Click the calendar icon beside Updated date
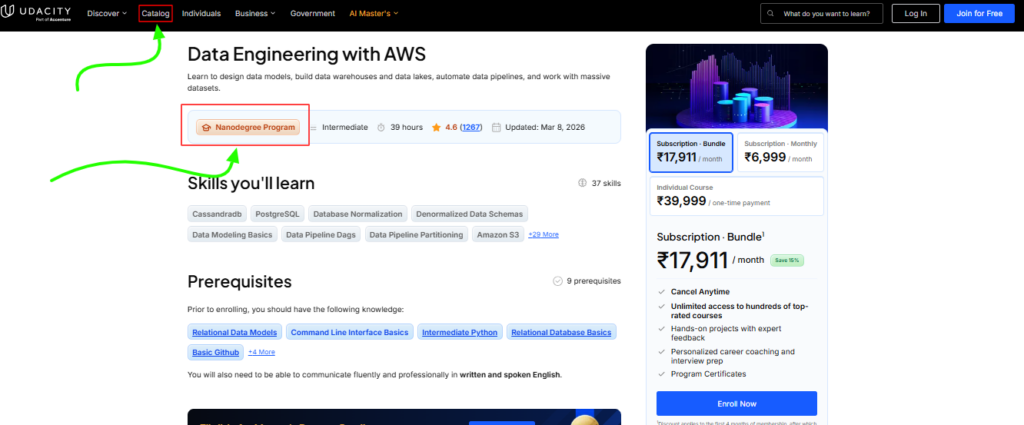The image size is (1024, 425). (x=496, y=127)
